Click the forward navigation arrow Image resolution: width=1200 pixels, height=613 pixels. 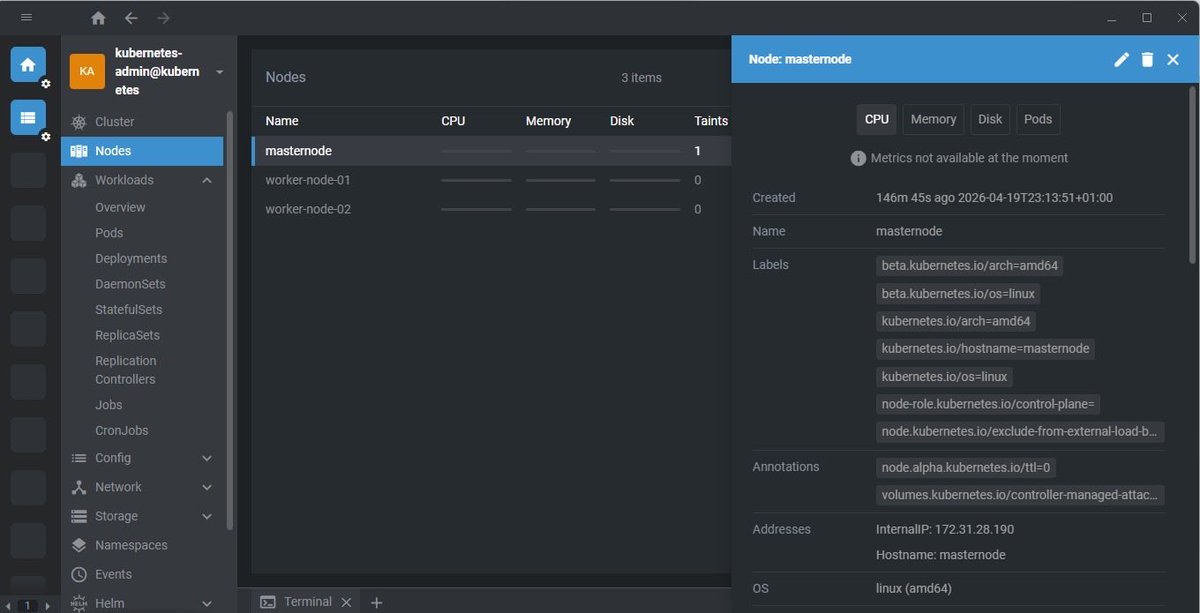coord(163,17)
